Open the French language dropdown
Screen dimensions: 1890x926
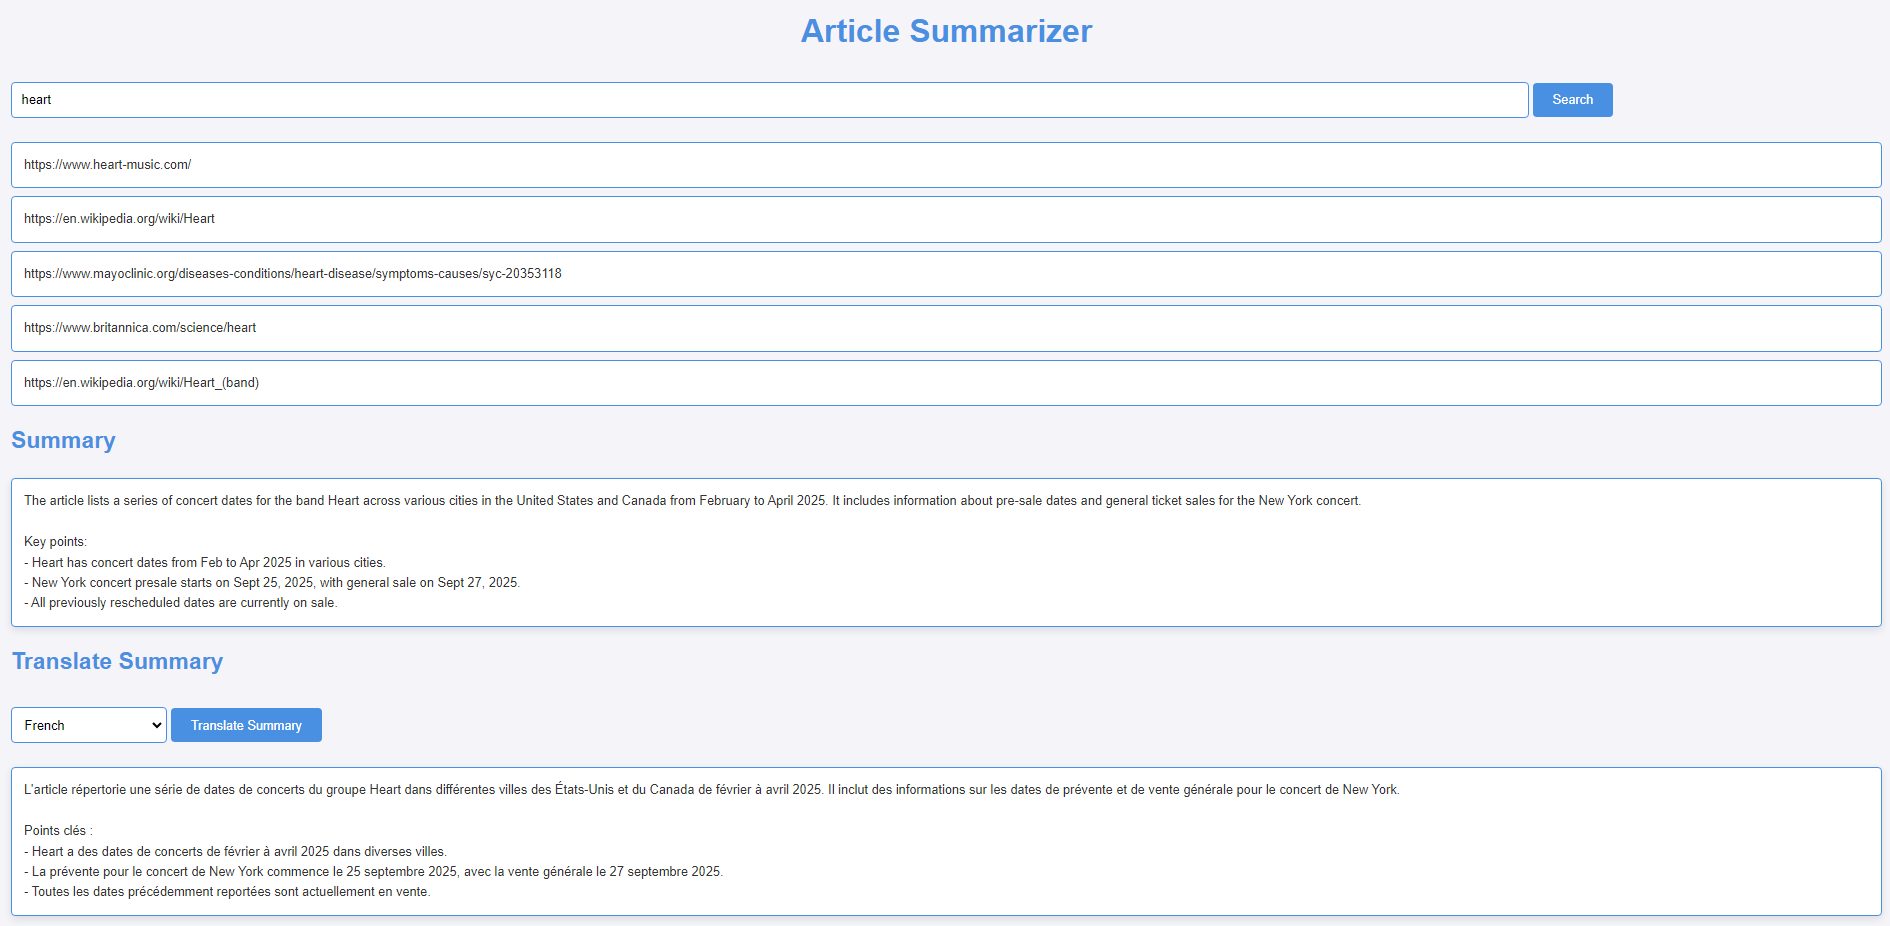[x=89, y=725]
